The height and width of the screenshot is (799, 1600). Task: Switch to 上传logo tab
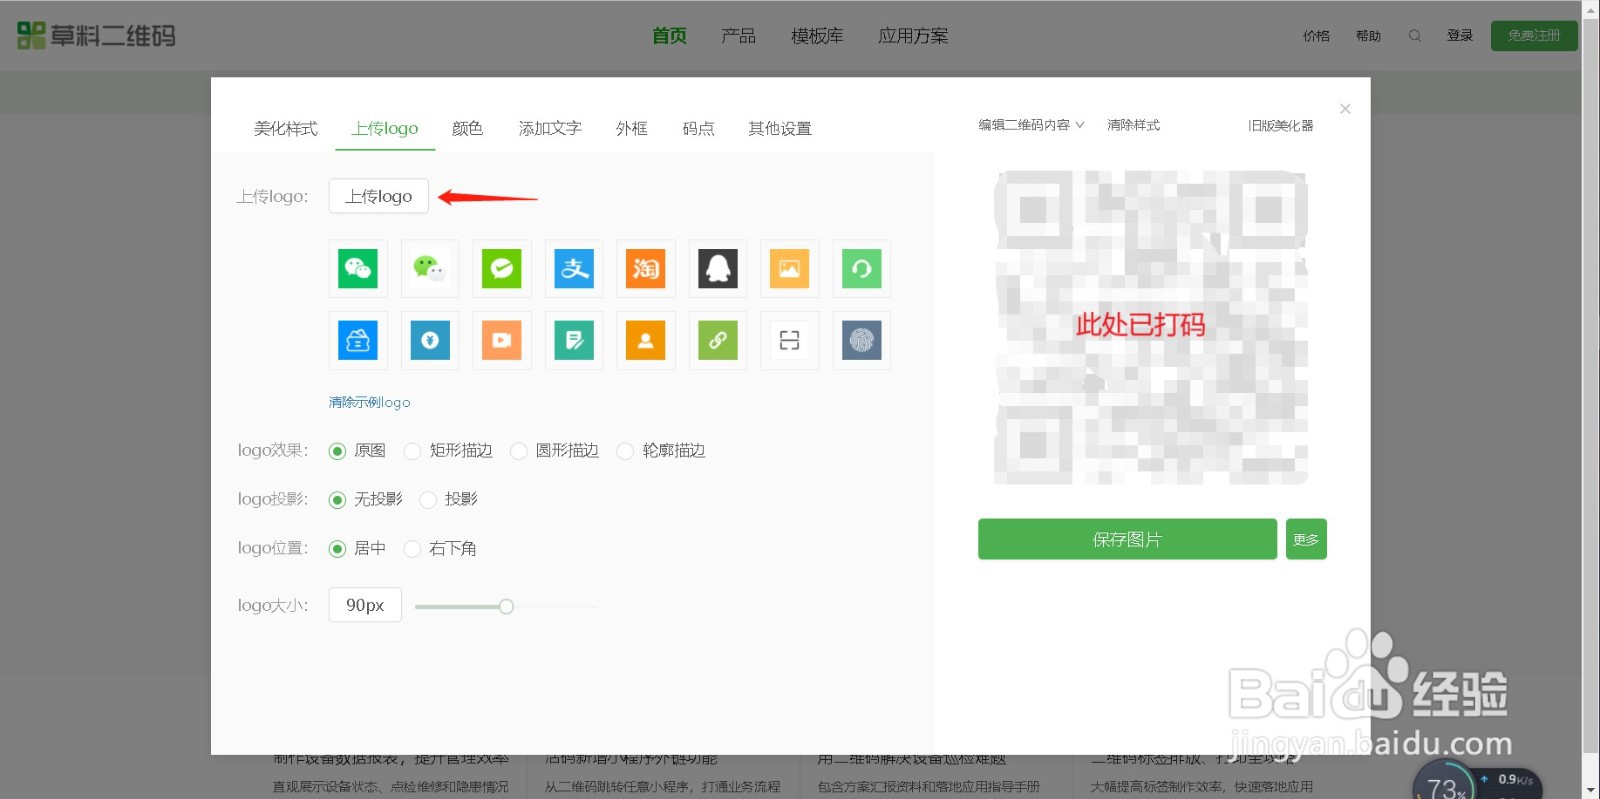click(385, 129)
